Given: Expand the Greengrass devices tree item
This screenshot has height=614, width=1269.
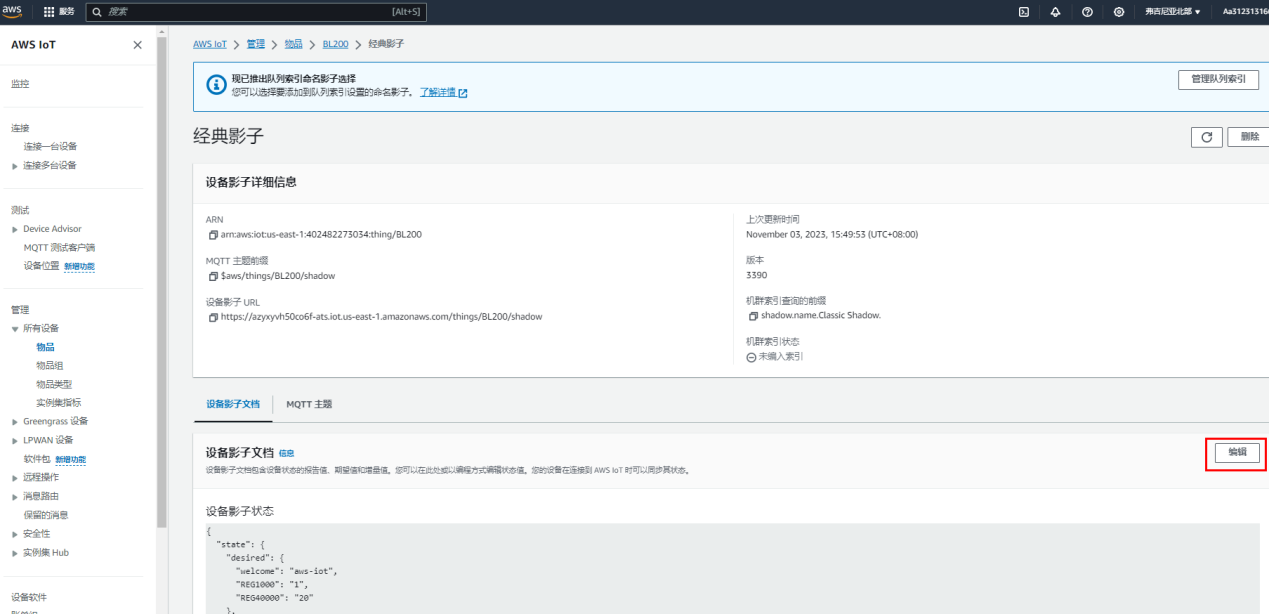Looking at the screenshot, I should click(15, 421).
